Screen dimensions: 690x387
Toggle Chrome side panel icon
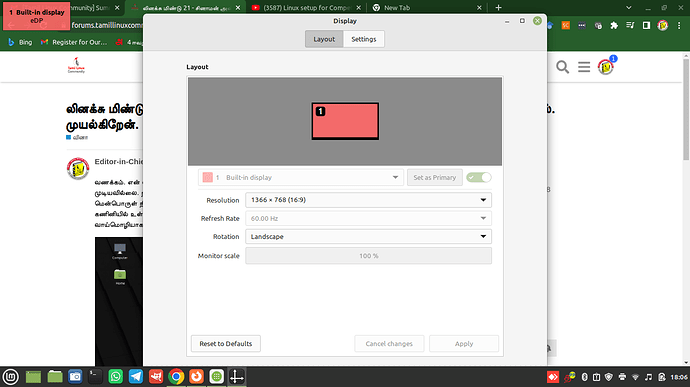coord(646,26)
